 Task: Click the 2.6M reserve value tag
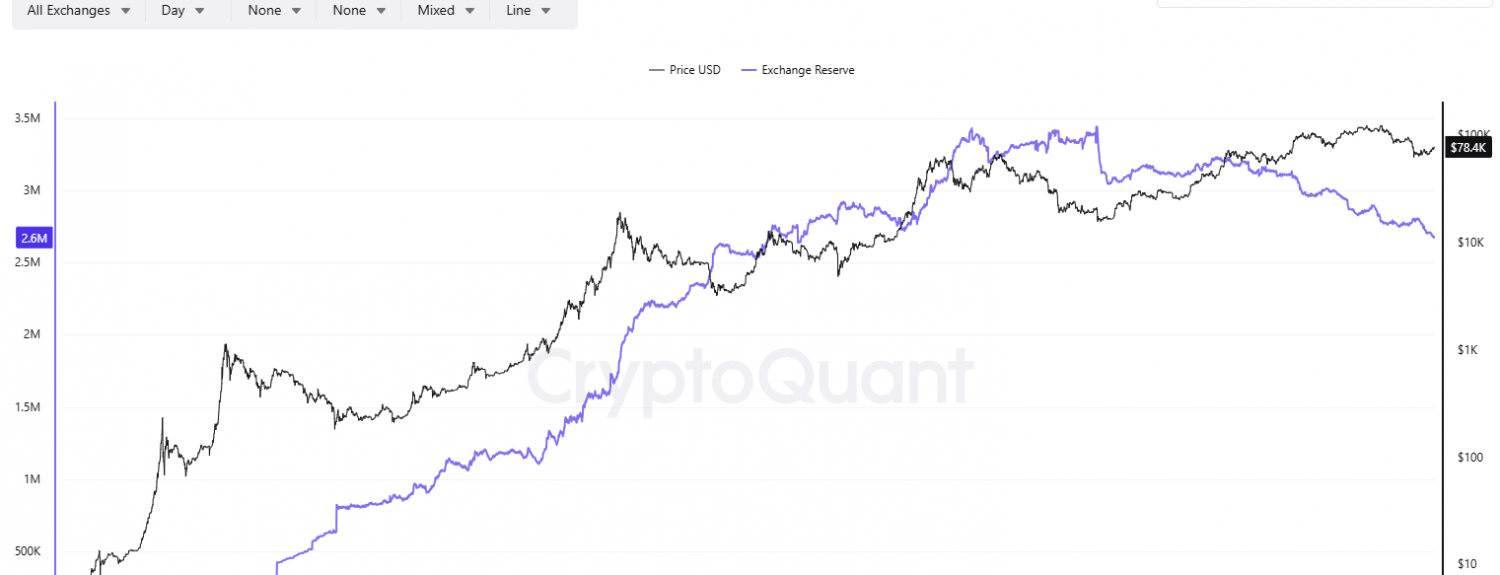pyautogui.click(x=32, y=238)
